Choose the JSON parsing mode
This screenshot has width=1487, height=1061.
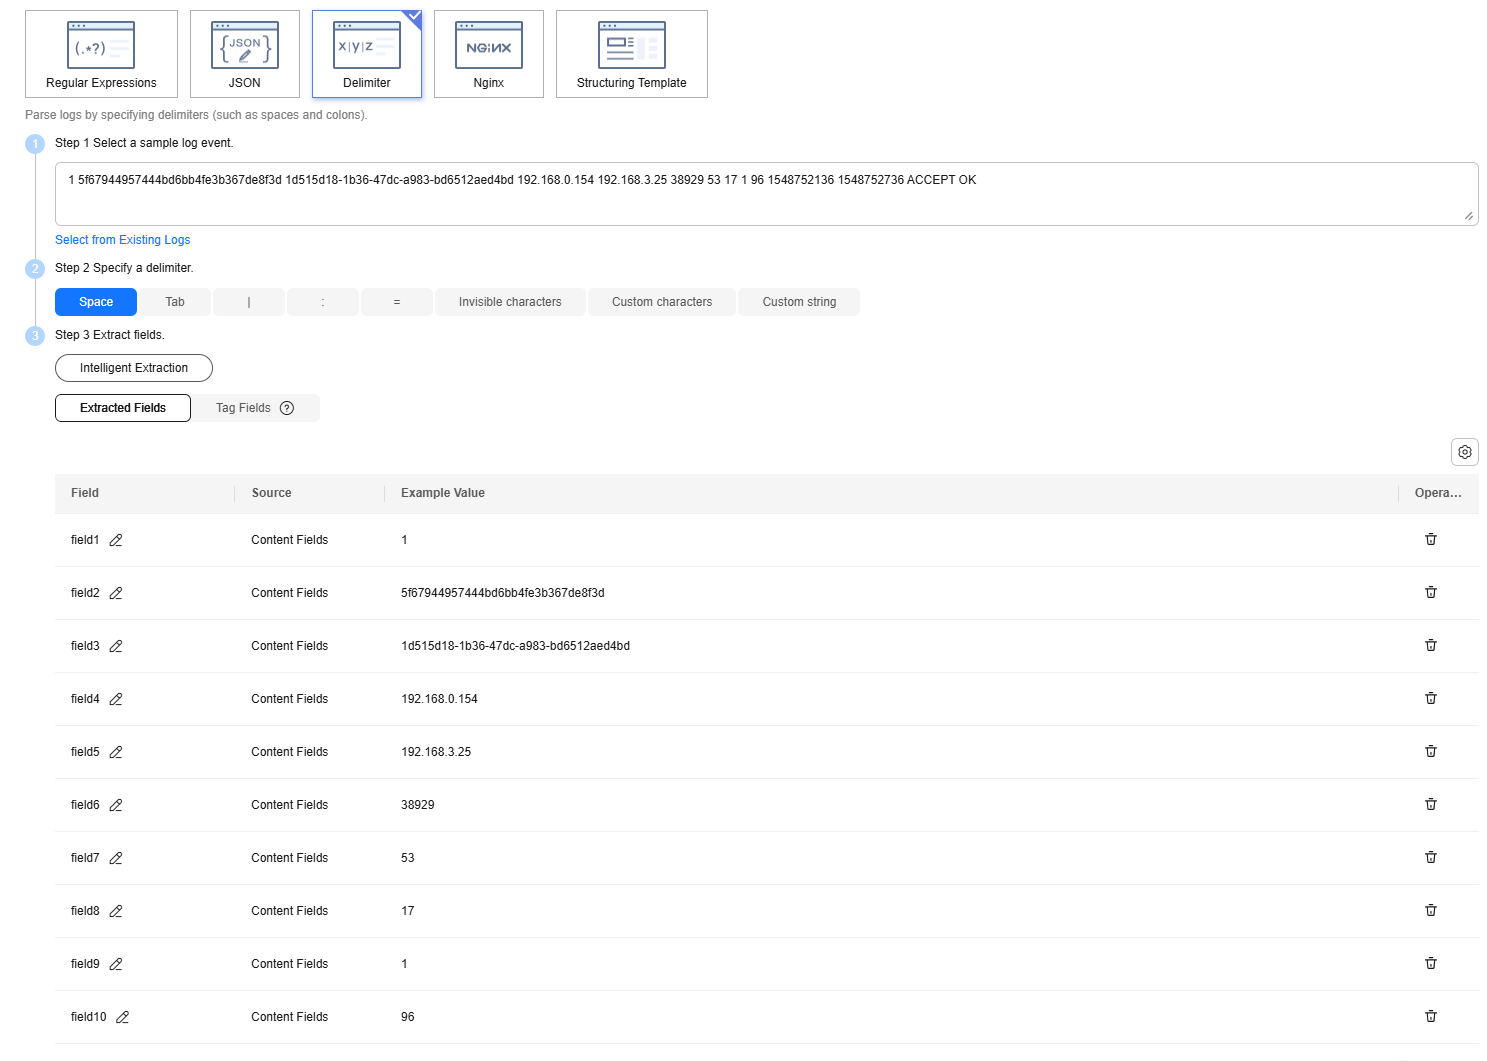(x=244, y=54)
